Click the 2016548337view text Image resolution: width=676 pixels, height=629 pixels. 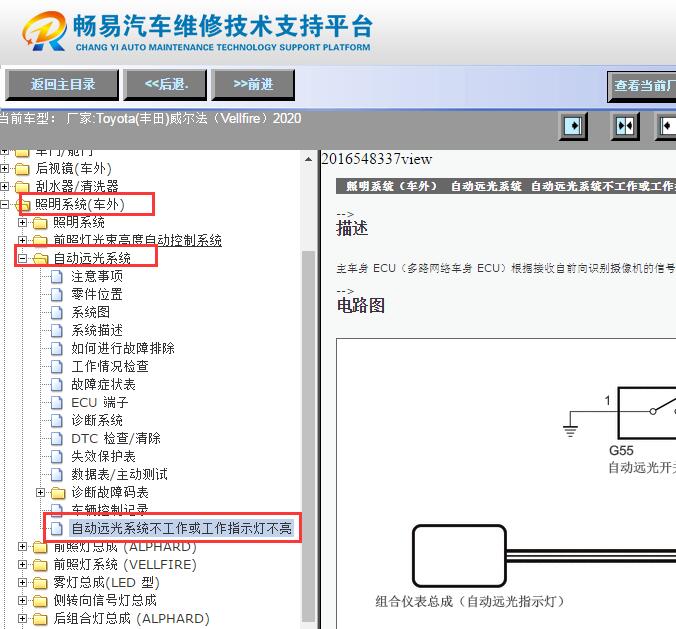coord(376,159)
